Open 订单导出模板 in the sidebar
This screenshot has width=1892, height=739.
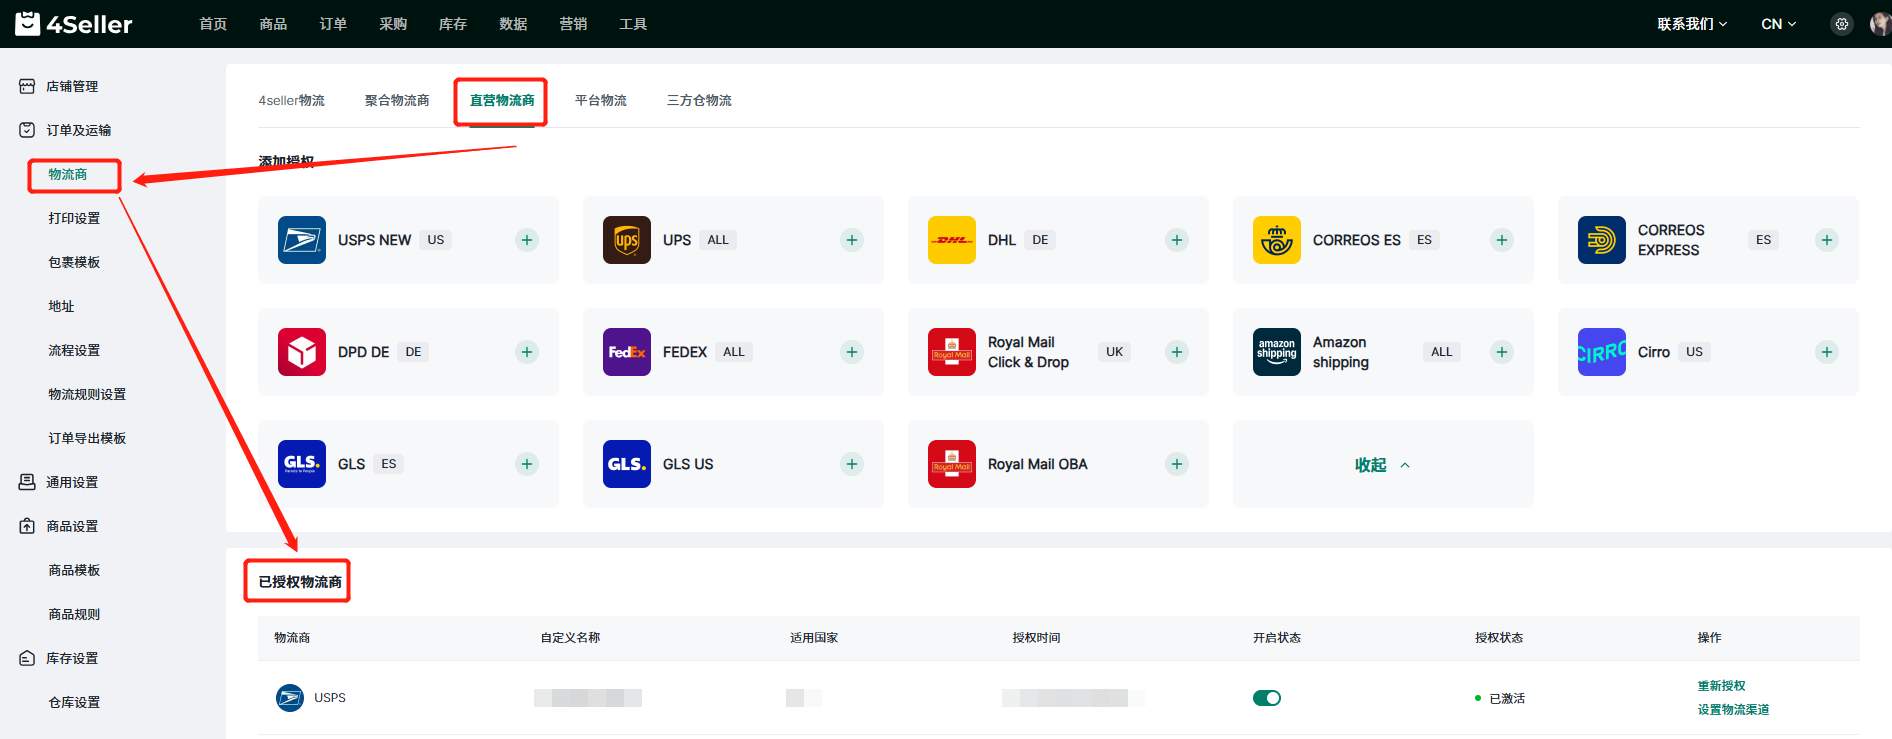point(87,439)
